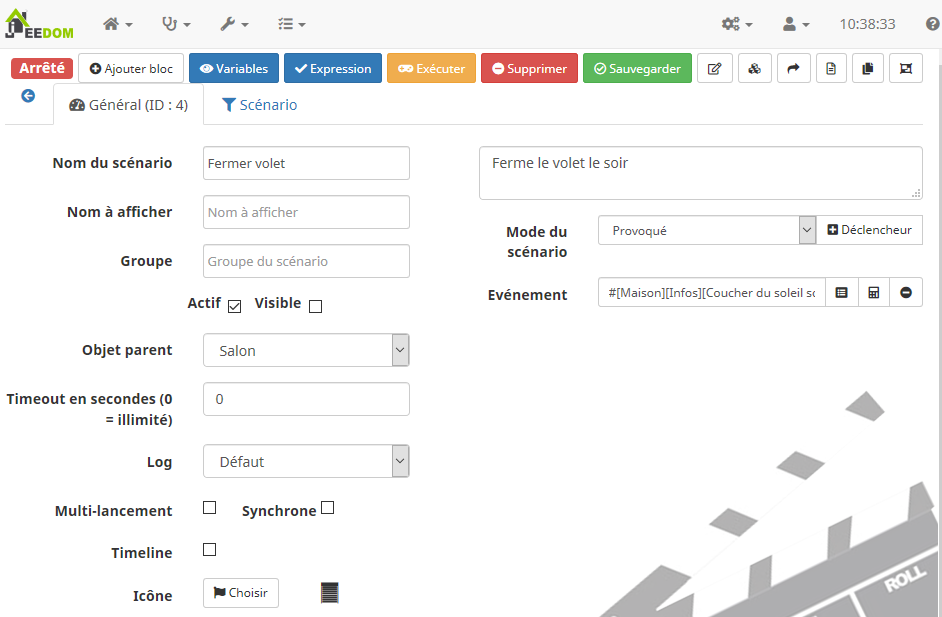
Task: Click the Ajouter bloc button
Action: tap(131, 68)
